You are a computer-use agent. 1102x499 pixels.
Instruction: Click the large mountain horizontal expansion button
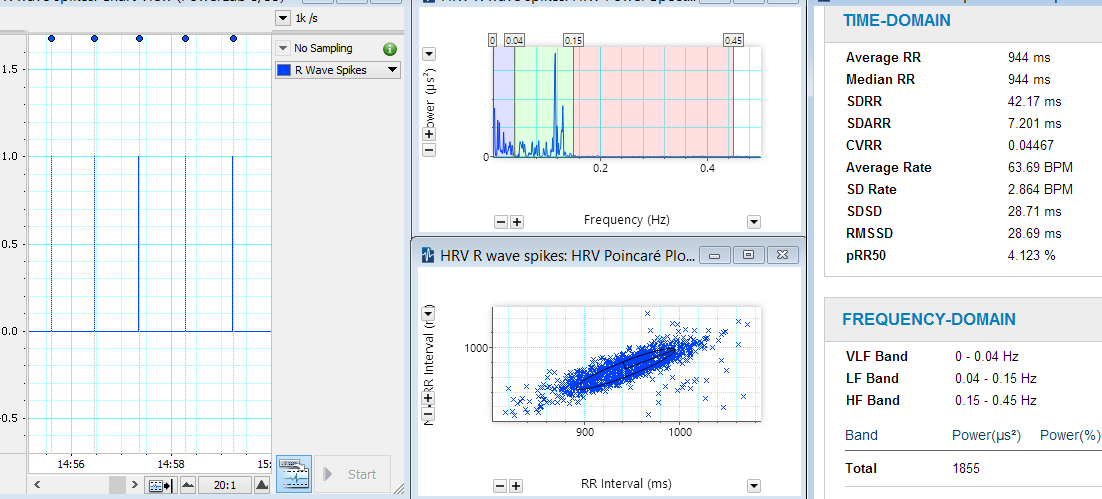[x=261, y=485]
